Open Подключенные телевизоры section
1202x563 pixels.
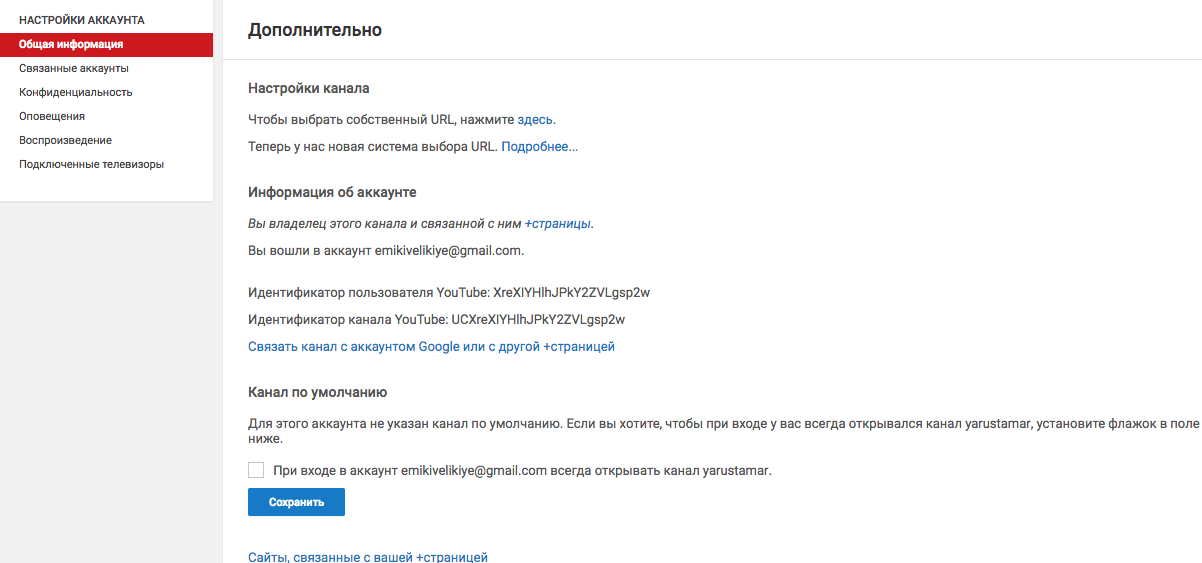pyautogui.click(x=91, y=164)
